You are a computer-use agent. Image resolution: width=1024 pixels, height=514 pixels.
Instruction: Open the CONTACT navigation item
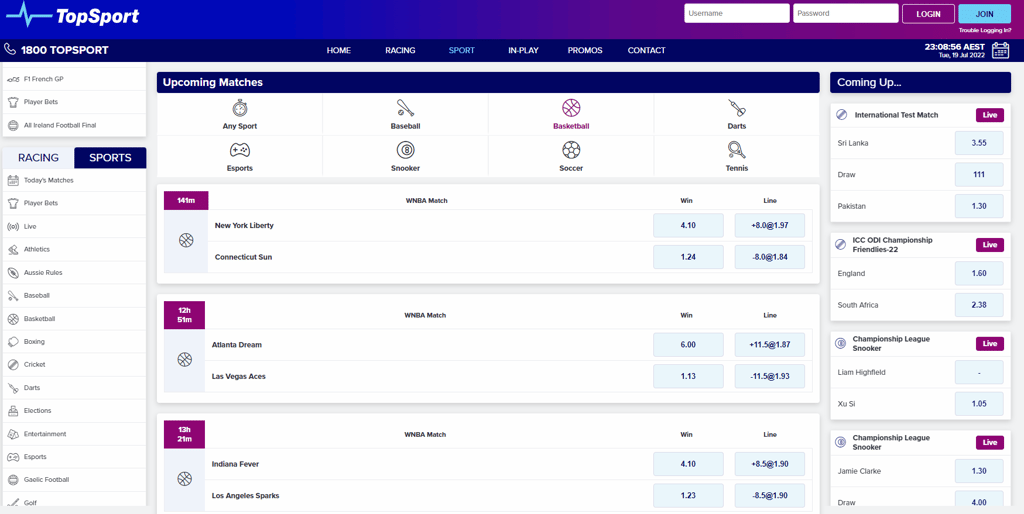tap(647, 50)
